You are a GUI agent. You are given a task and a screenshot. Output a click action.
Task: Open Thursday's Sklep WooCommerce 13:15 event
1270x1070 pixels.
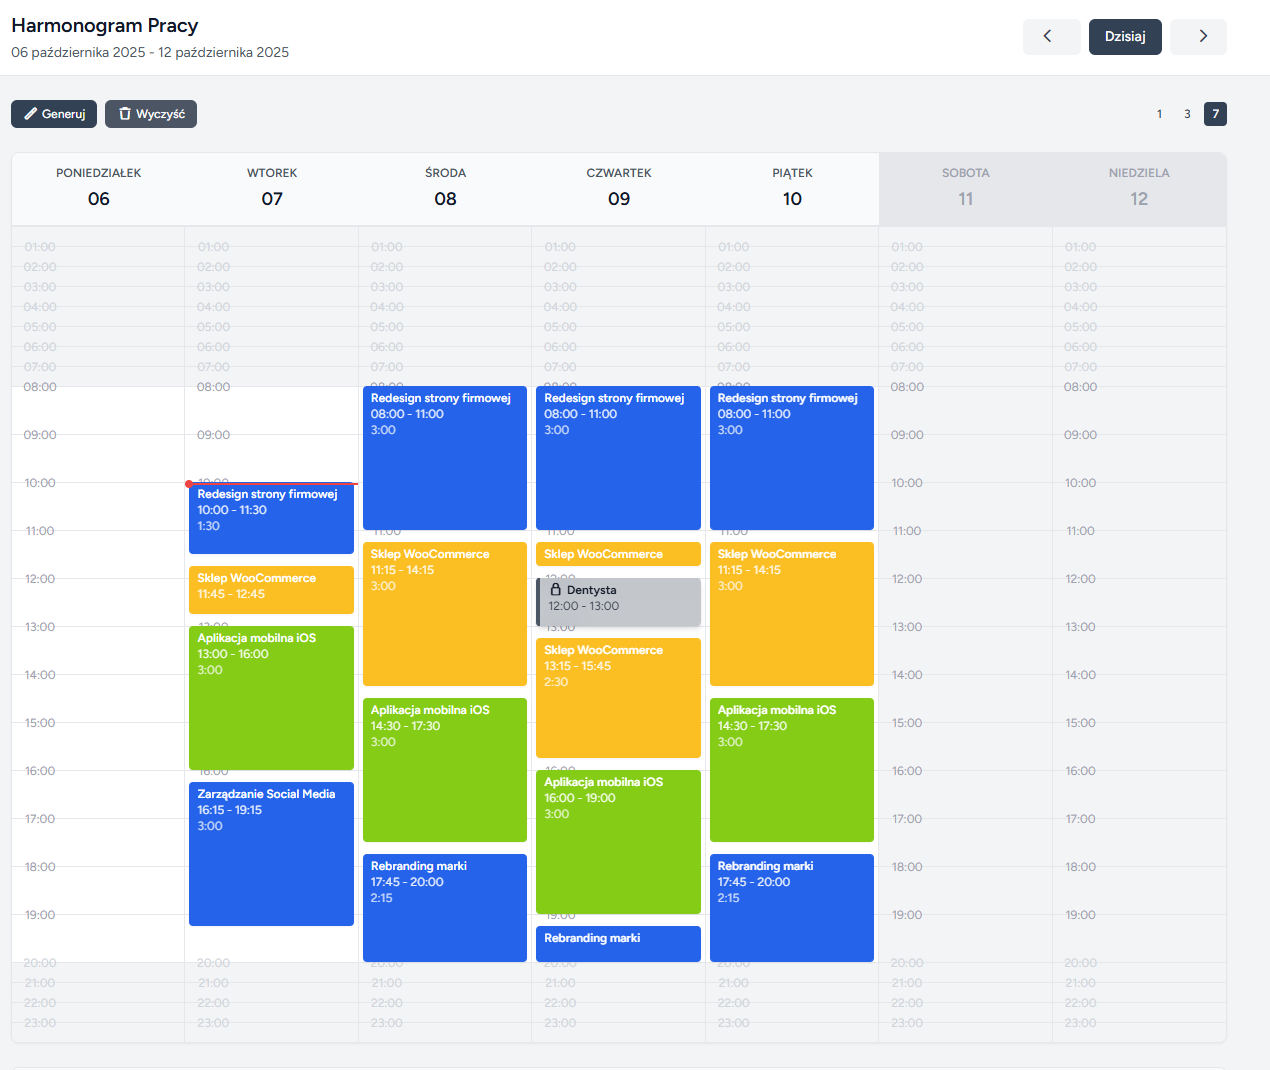[618, 697]
